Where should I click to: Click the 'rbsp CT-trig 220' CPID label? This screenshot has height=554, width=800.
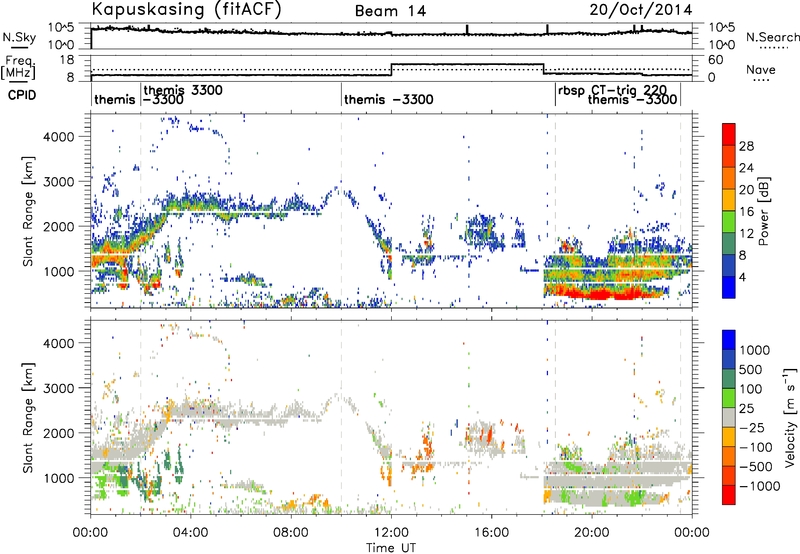612,90
